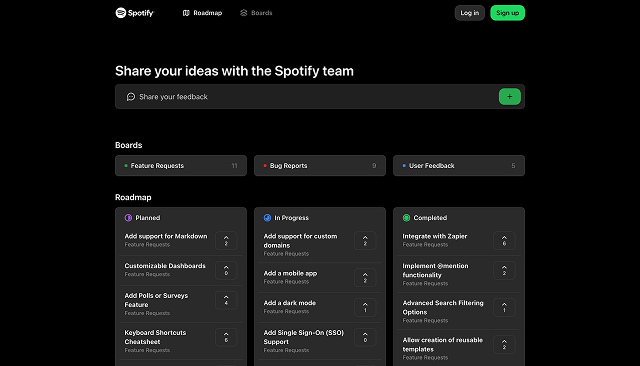Open Add a dark mode post

pos(290,303)
